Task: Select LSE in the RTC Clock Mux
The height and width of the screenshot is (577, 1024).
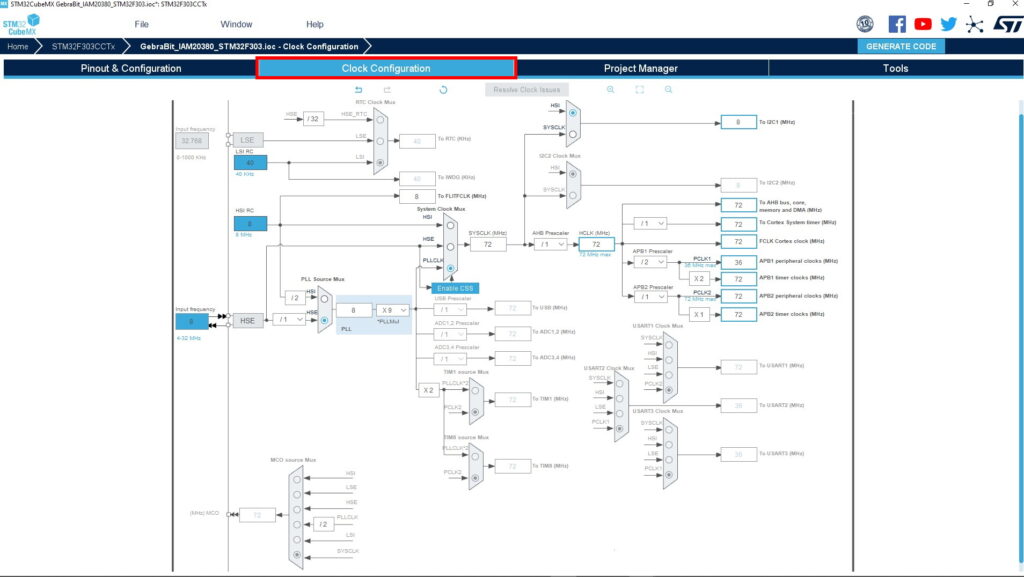Action: click(x=380, y=141)
